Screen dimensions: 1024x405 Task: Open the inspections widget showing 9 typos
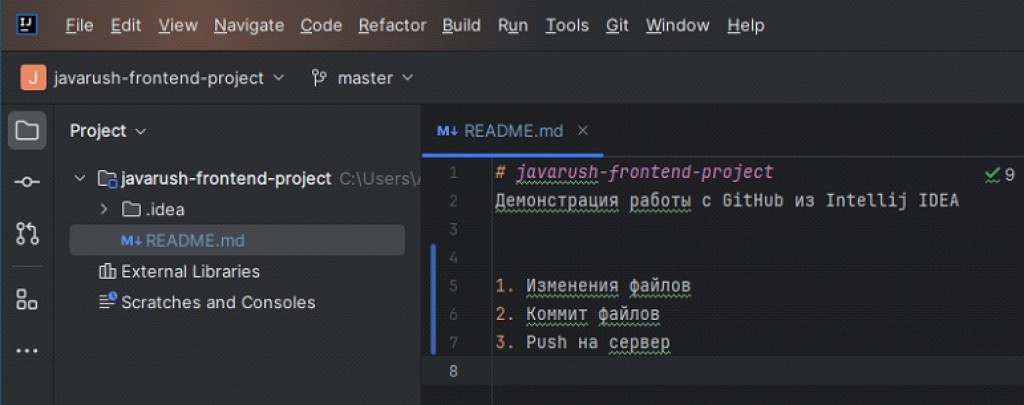tap(999, 174)
